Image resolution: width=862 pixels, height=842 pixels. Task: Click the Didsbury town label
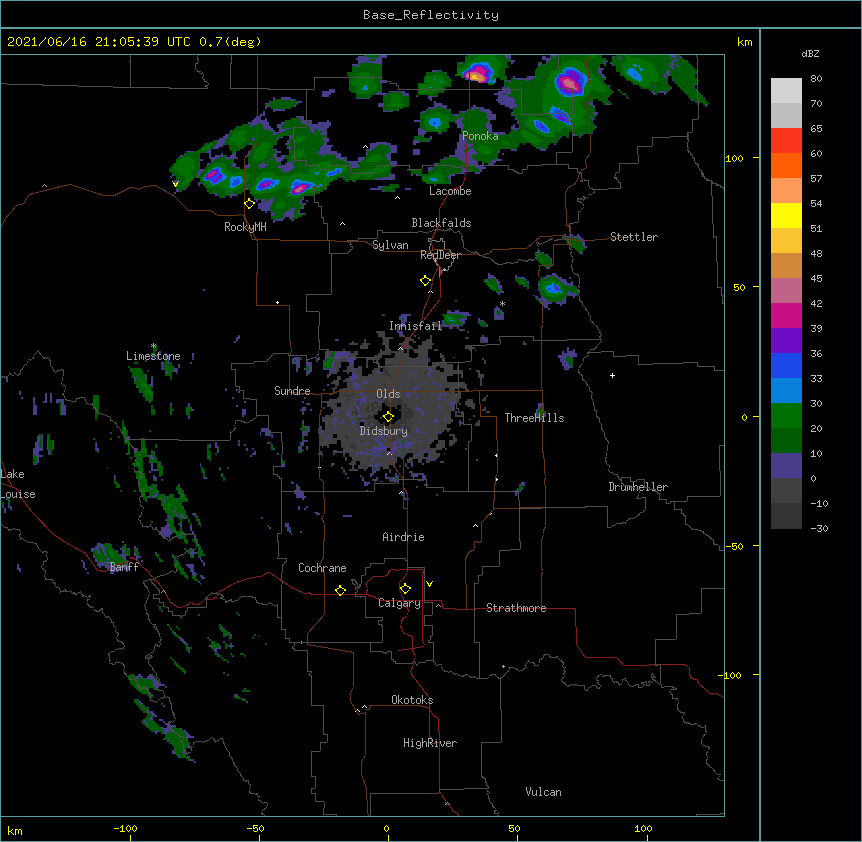(x=384, y=431)
